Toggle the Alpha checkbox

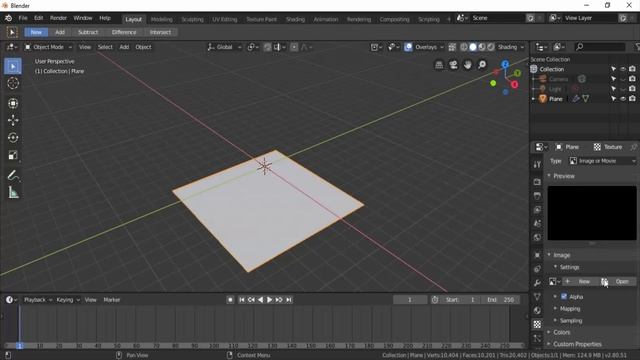(564, 296)
